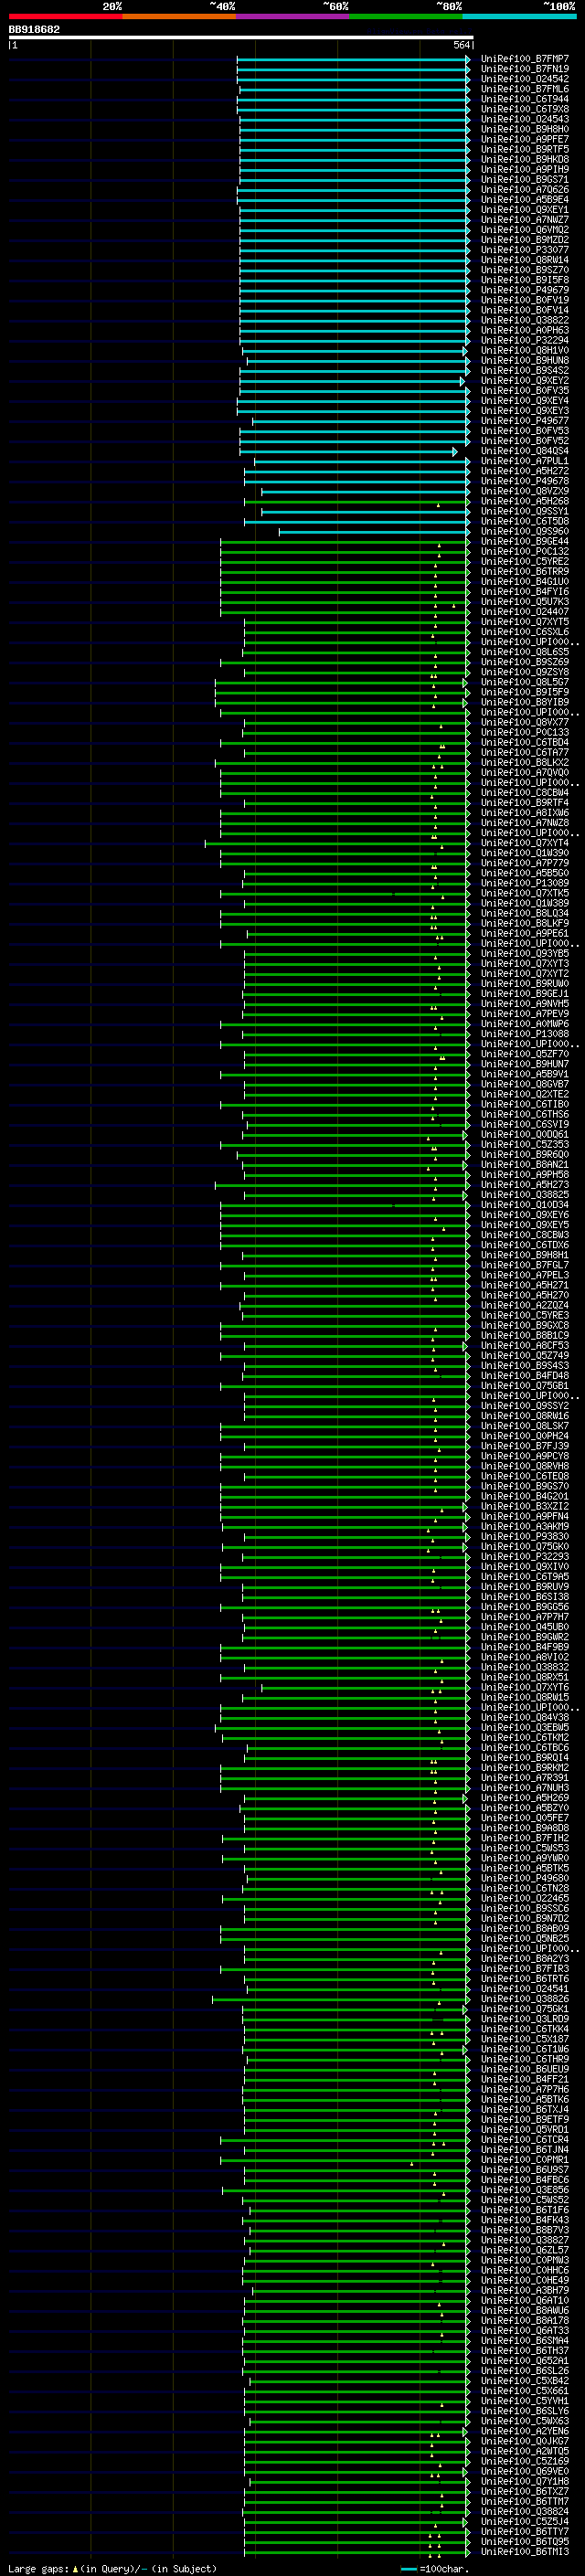Select the UniRef100_P49677 label
585x2576 pixels.
(525, 421)
